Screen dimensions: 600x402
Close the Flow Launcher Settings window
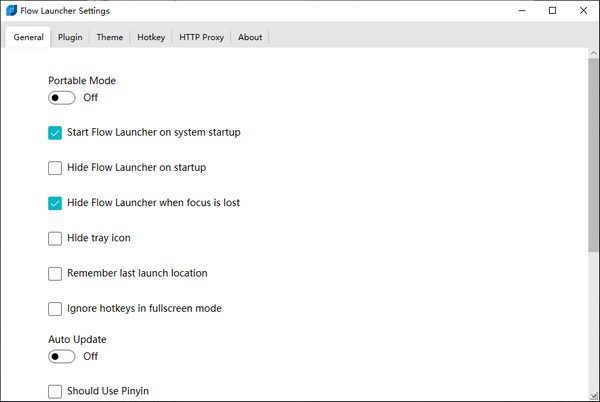582,11
